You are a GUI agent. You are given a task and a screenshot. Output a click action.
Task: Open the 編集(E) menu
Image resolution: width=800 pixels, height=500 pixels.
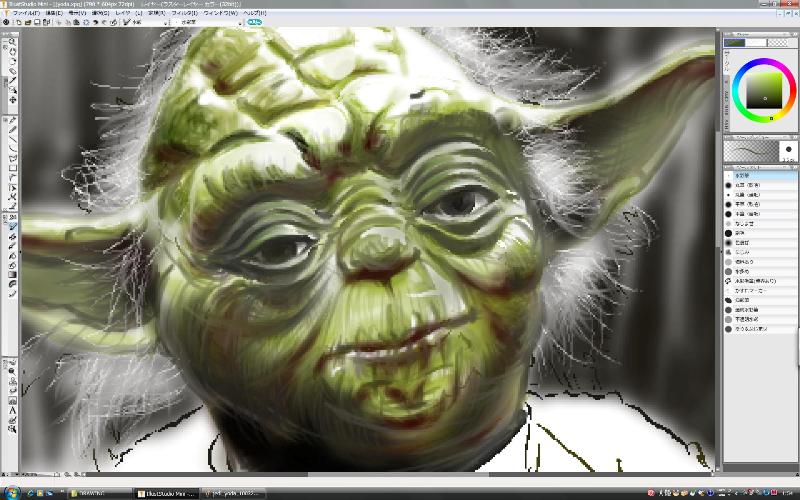pos(54,13)
